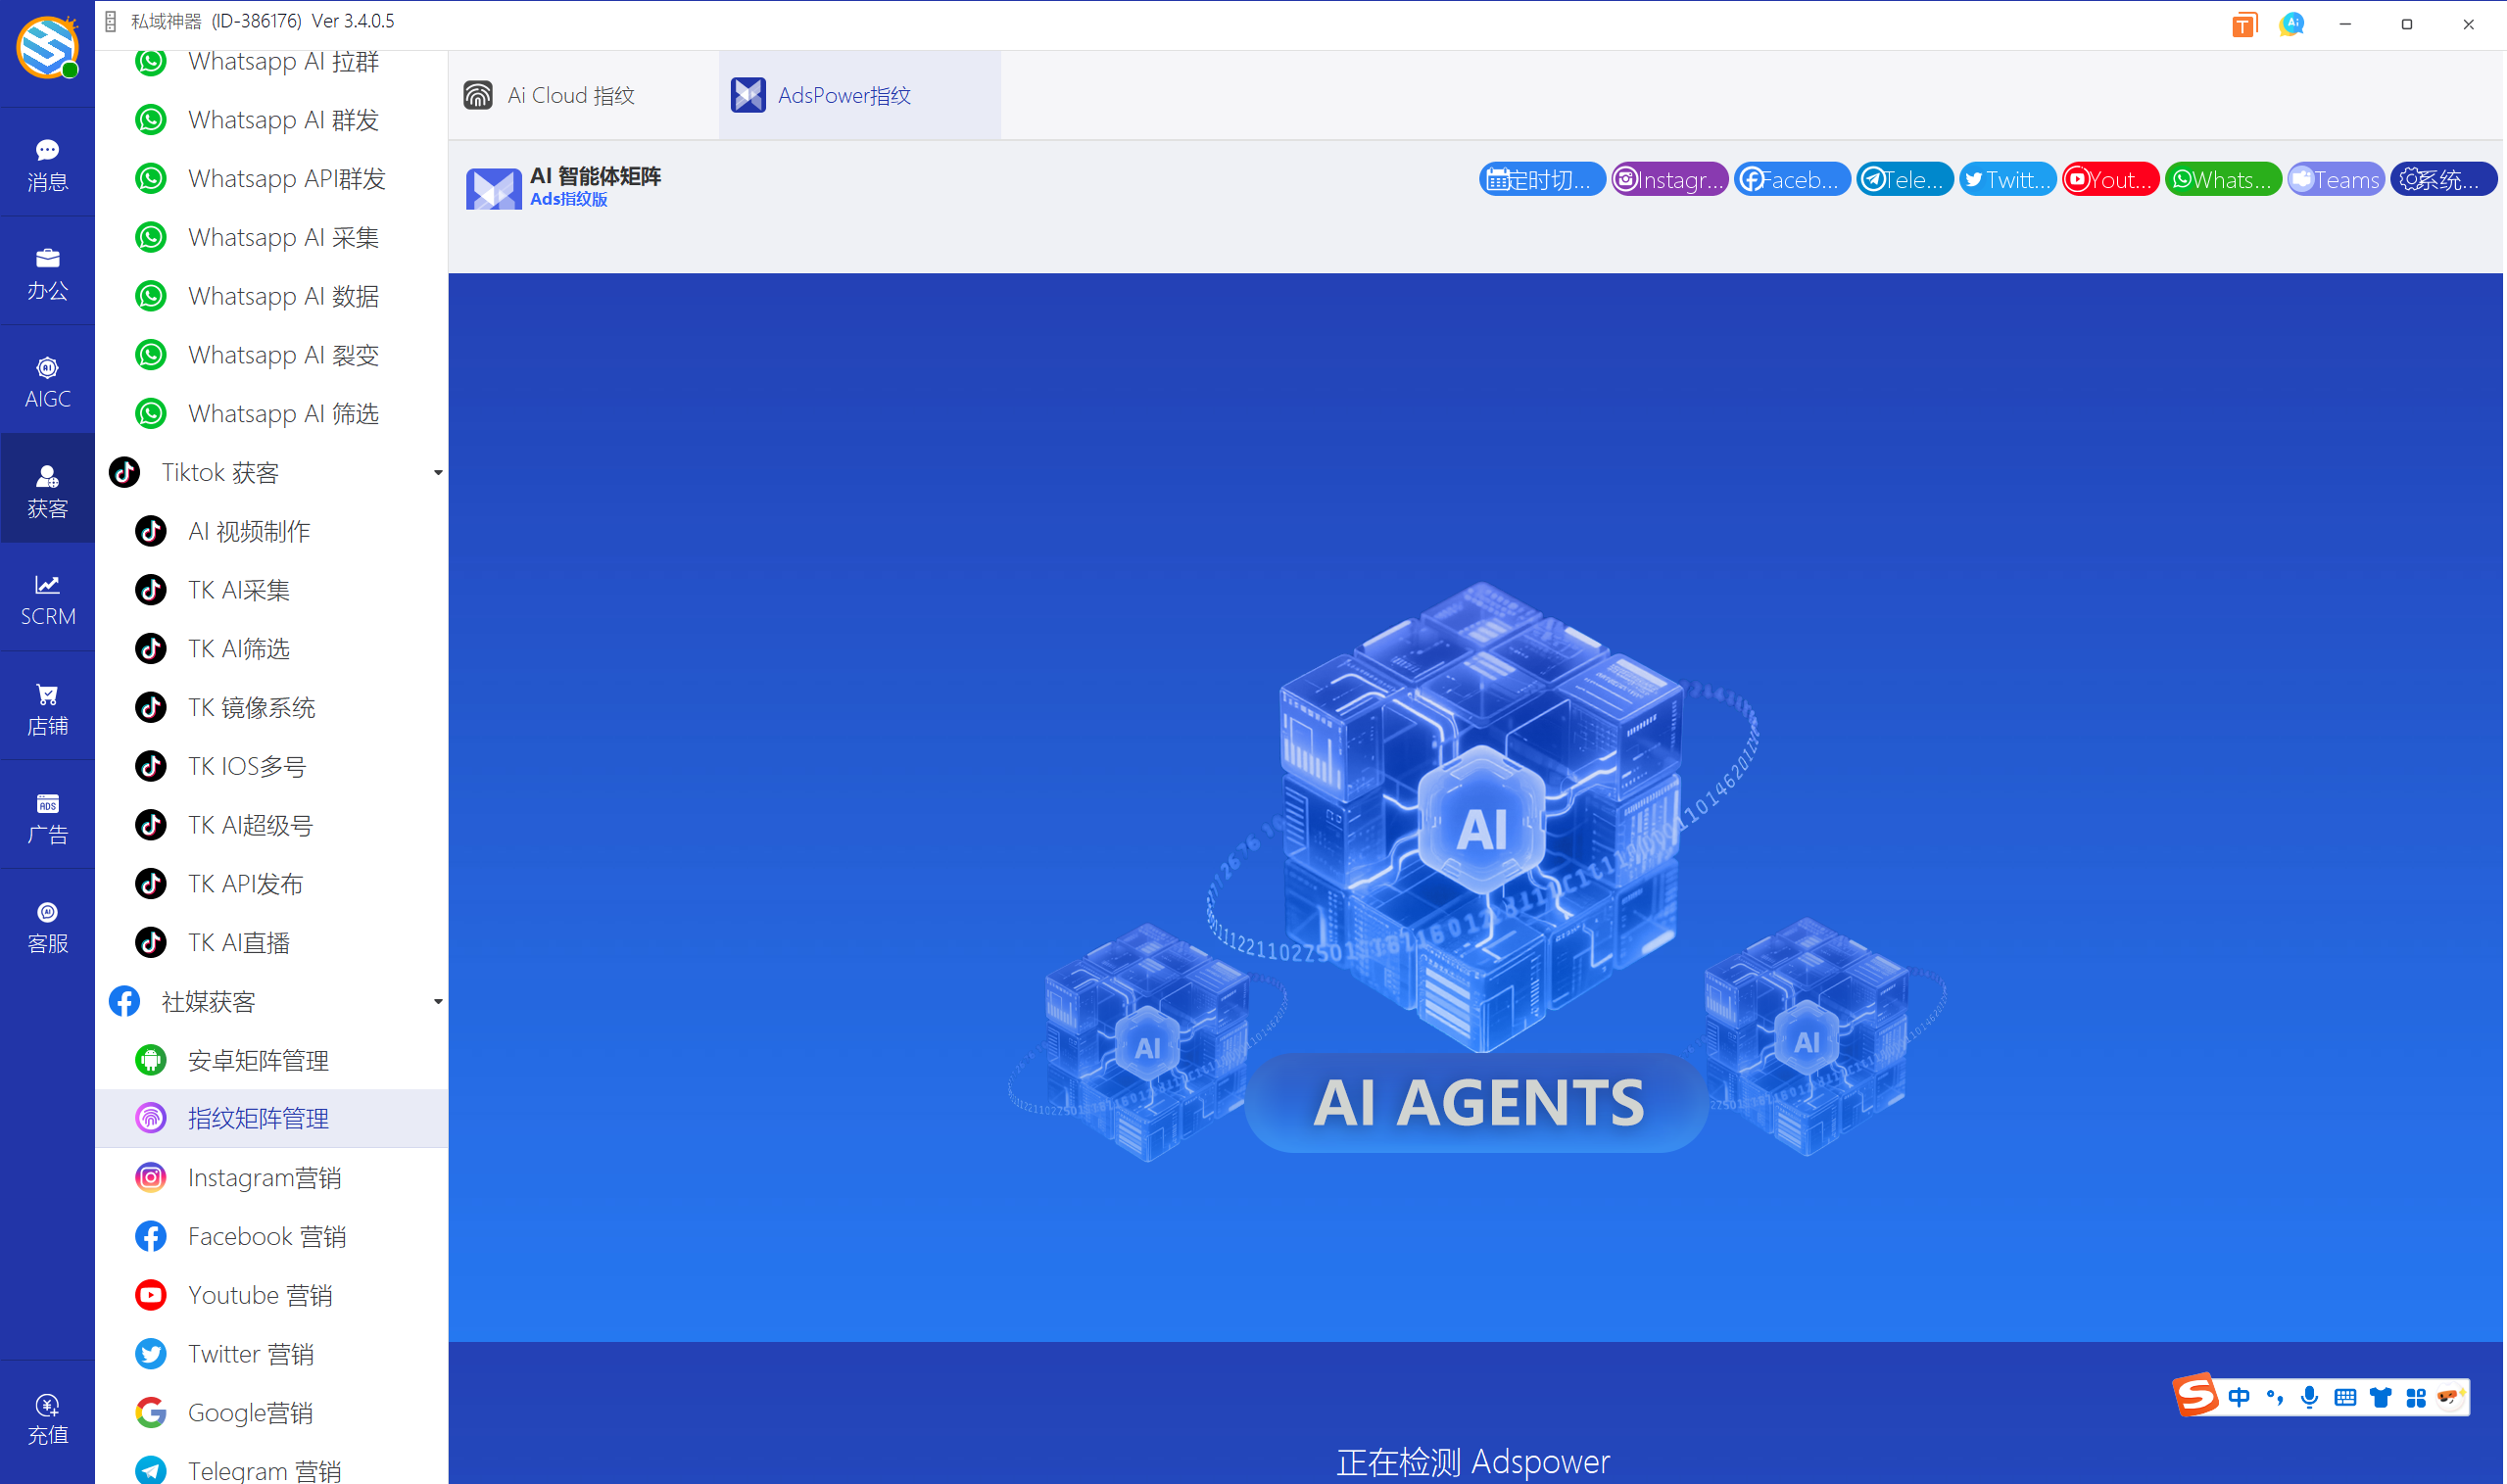Click the AI chat bubble icon in title bar
The height and width of the screenshot is (1484, 2507).
click(x=2291, y=24)
